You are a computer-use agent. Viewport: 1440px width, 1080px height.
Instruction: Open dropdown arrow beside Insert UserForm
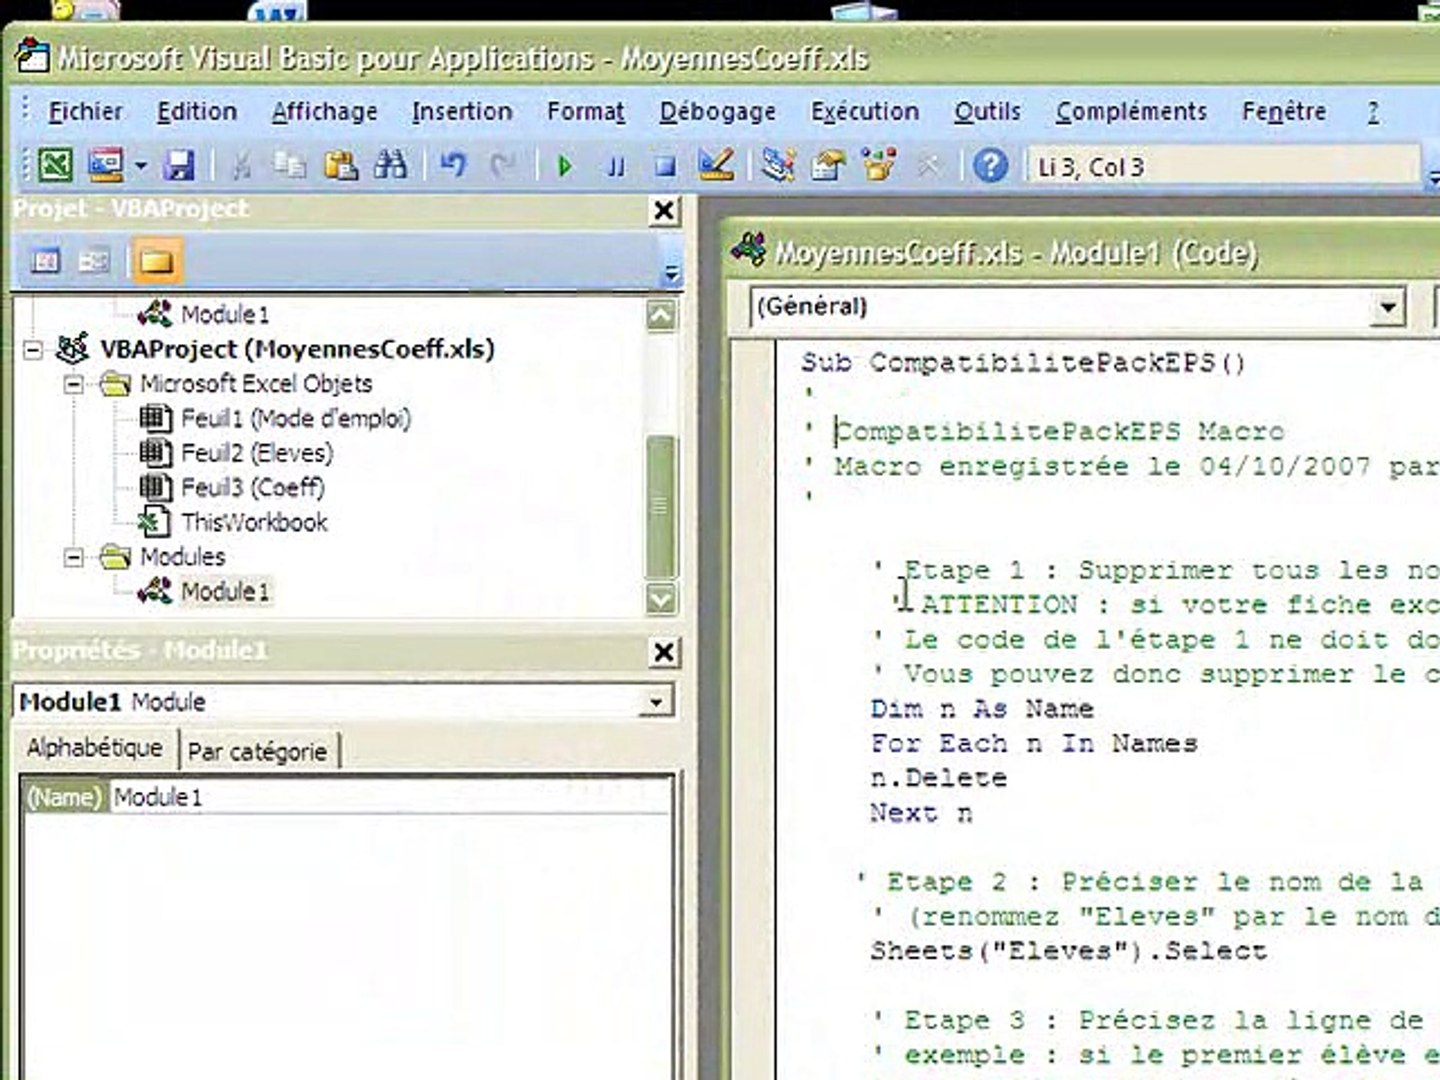point(141,166)
